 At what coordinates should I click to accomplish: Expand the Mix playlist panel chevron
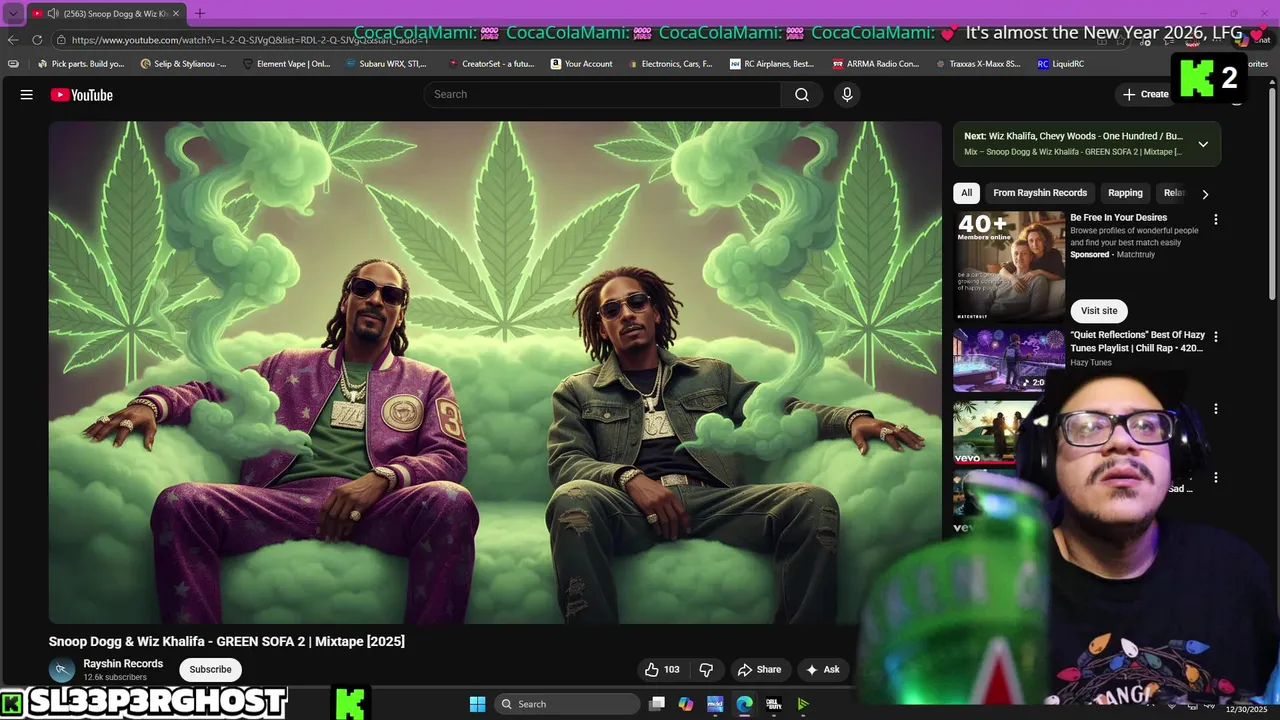coord(1203,144)
